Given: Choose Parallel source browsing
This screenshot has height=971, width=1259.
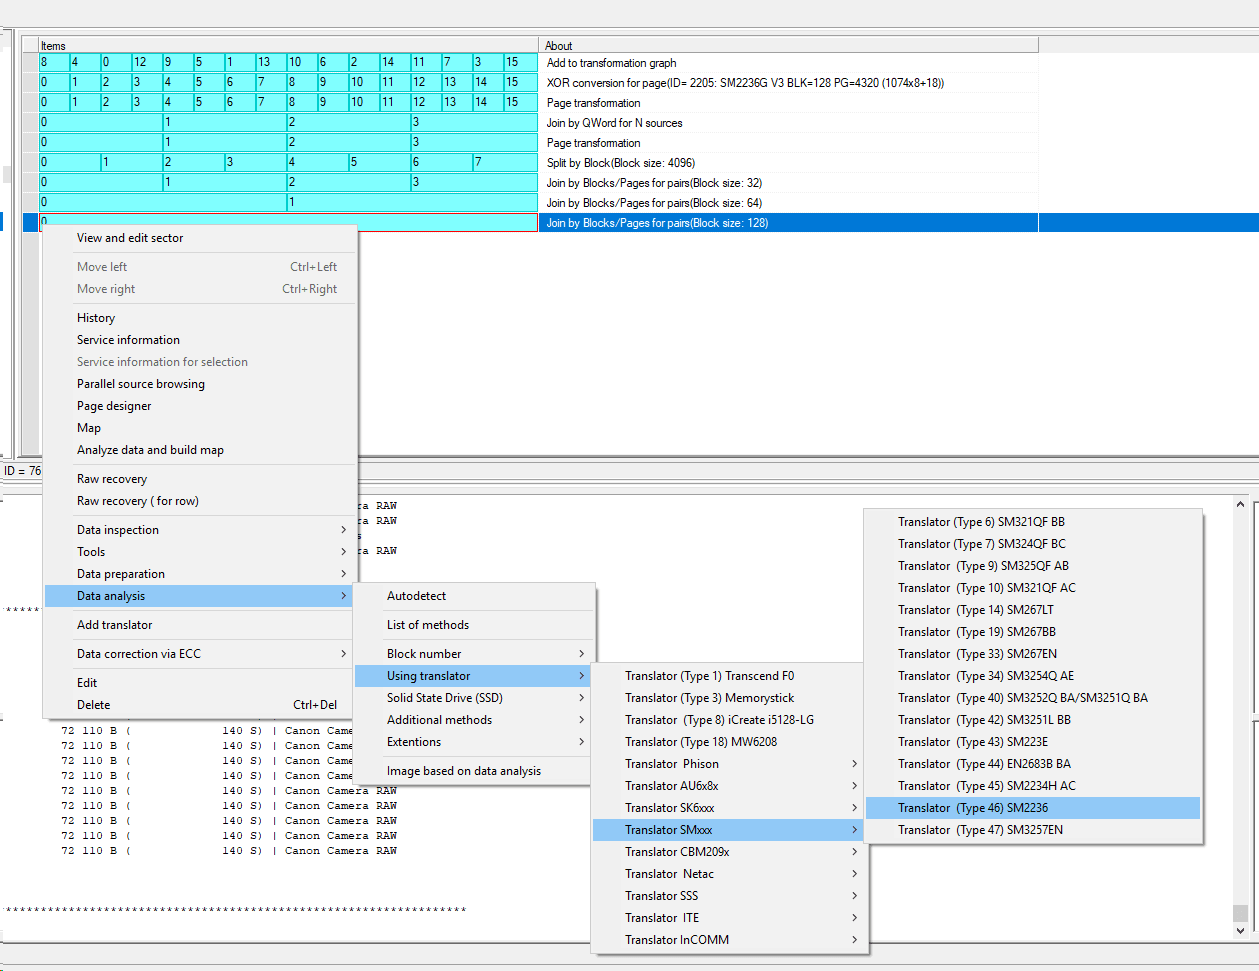Looking at the screenshot, I should (x=200, y=384).
